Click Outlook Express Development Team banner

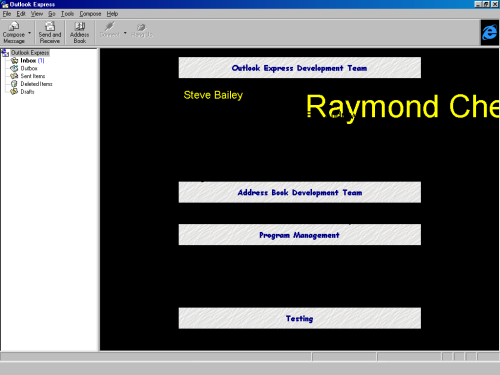pyautogui.click(x=300, y=68)
